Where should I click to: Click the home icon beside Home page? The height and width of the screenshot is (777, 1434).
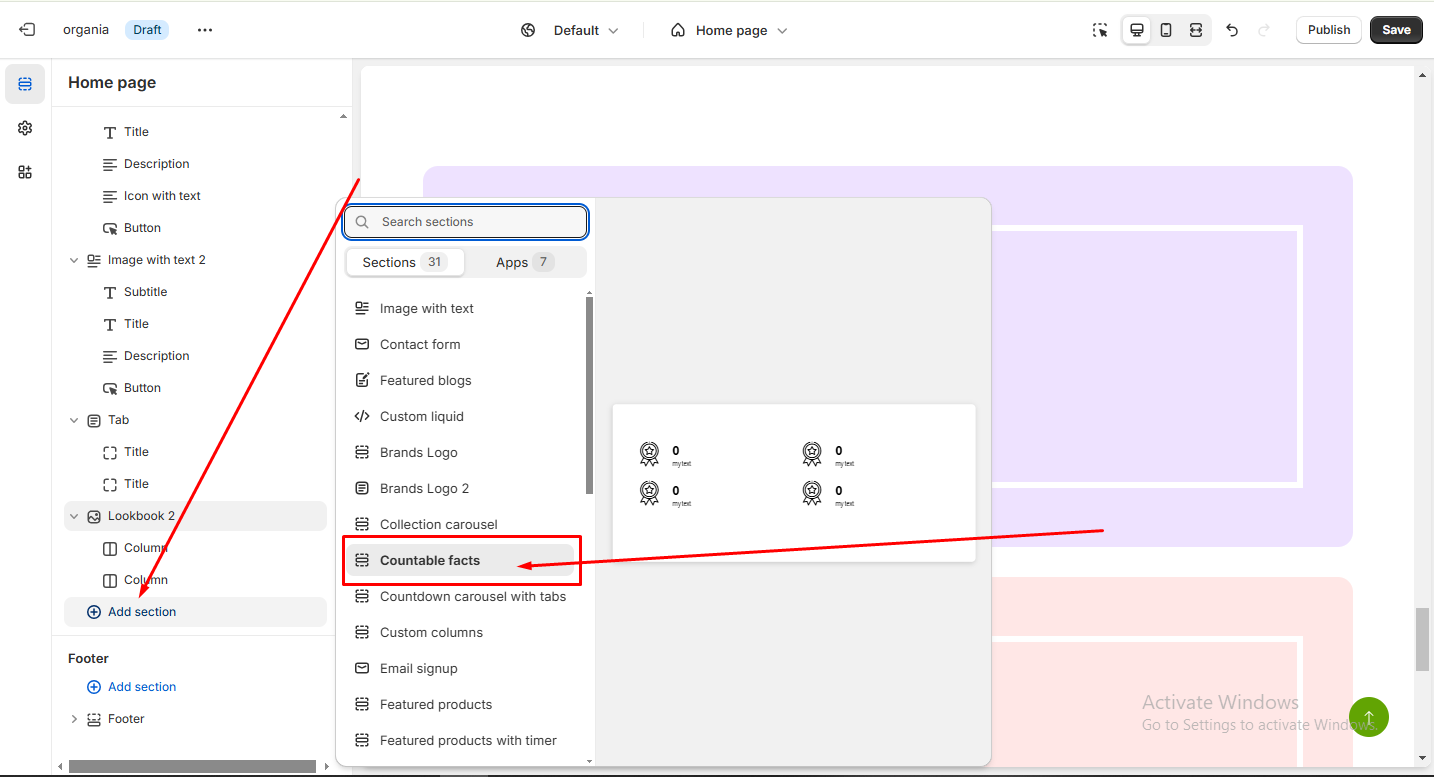(x=678, y=31)
